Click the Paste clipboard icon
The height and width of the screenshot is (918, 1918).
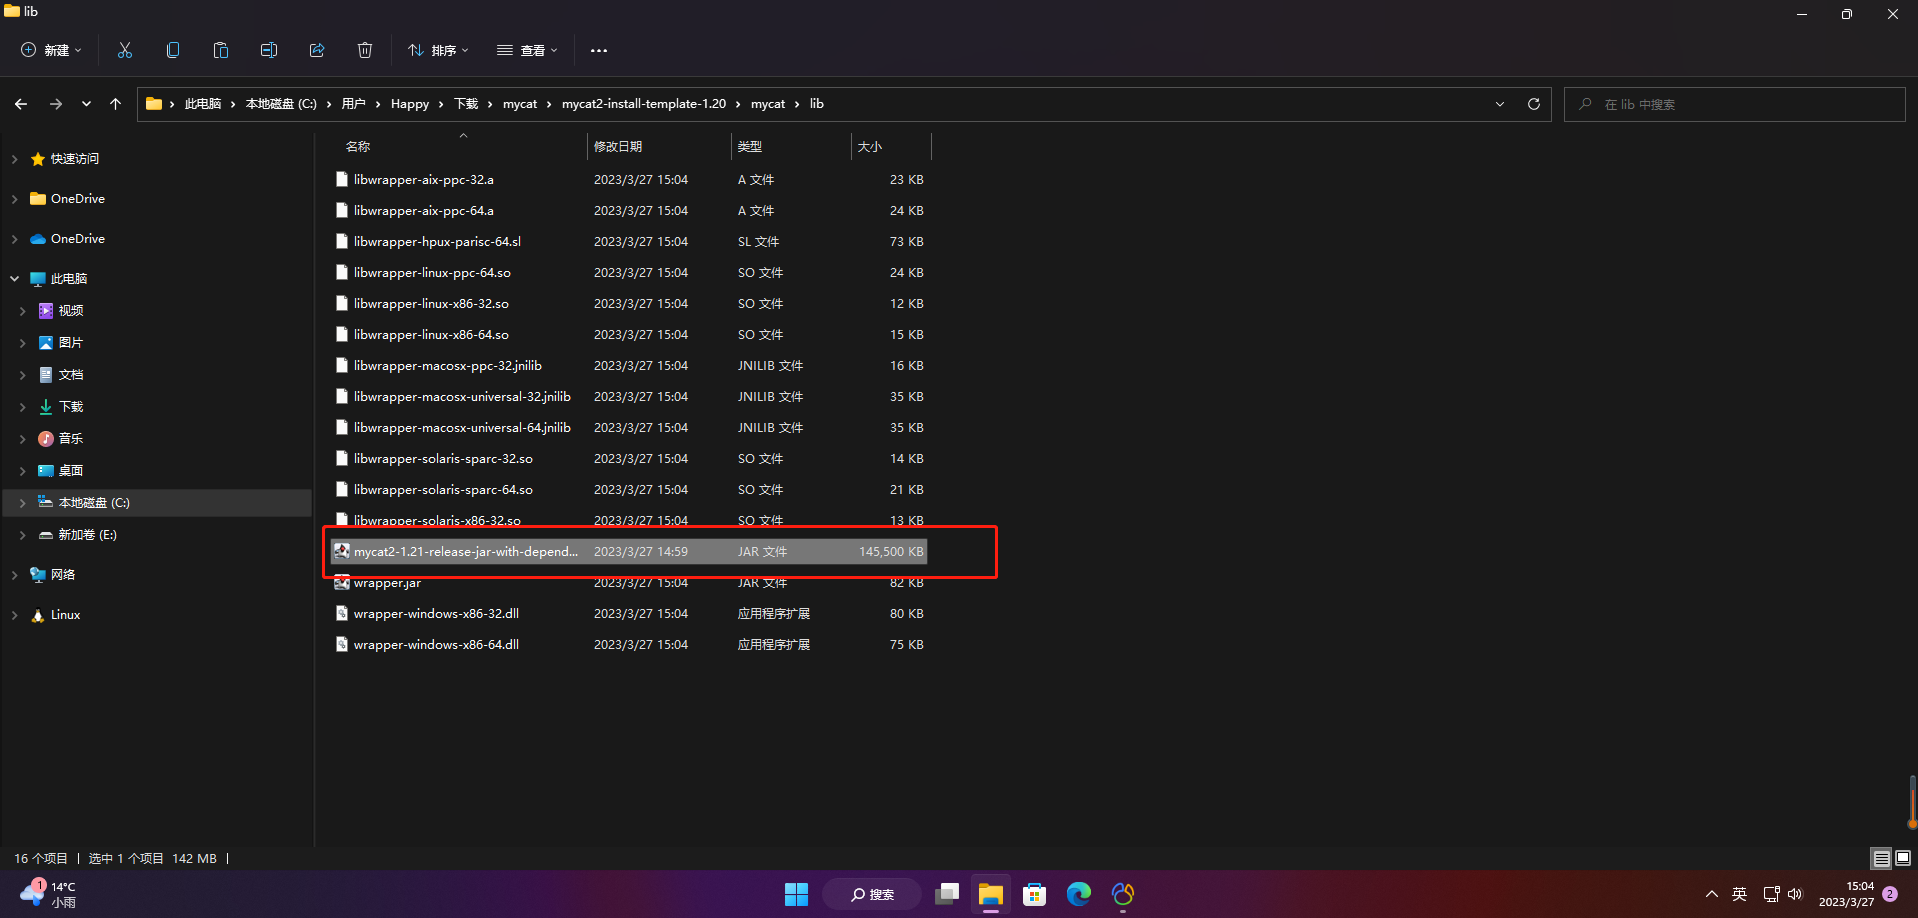tap(221, 50)
